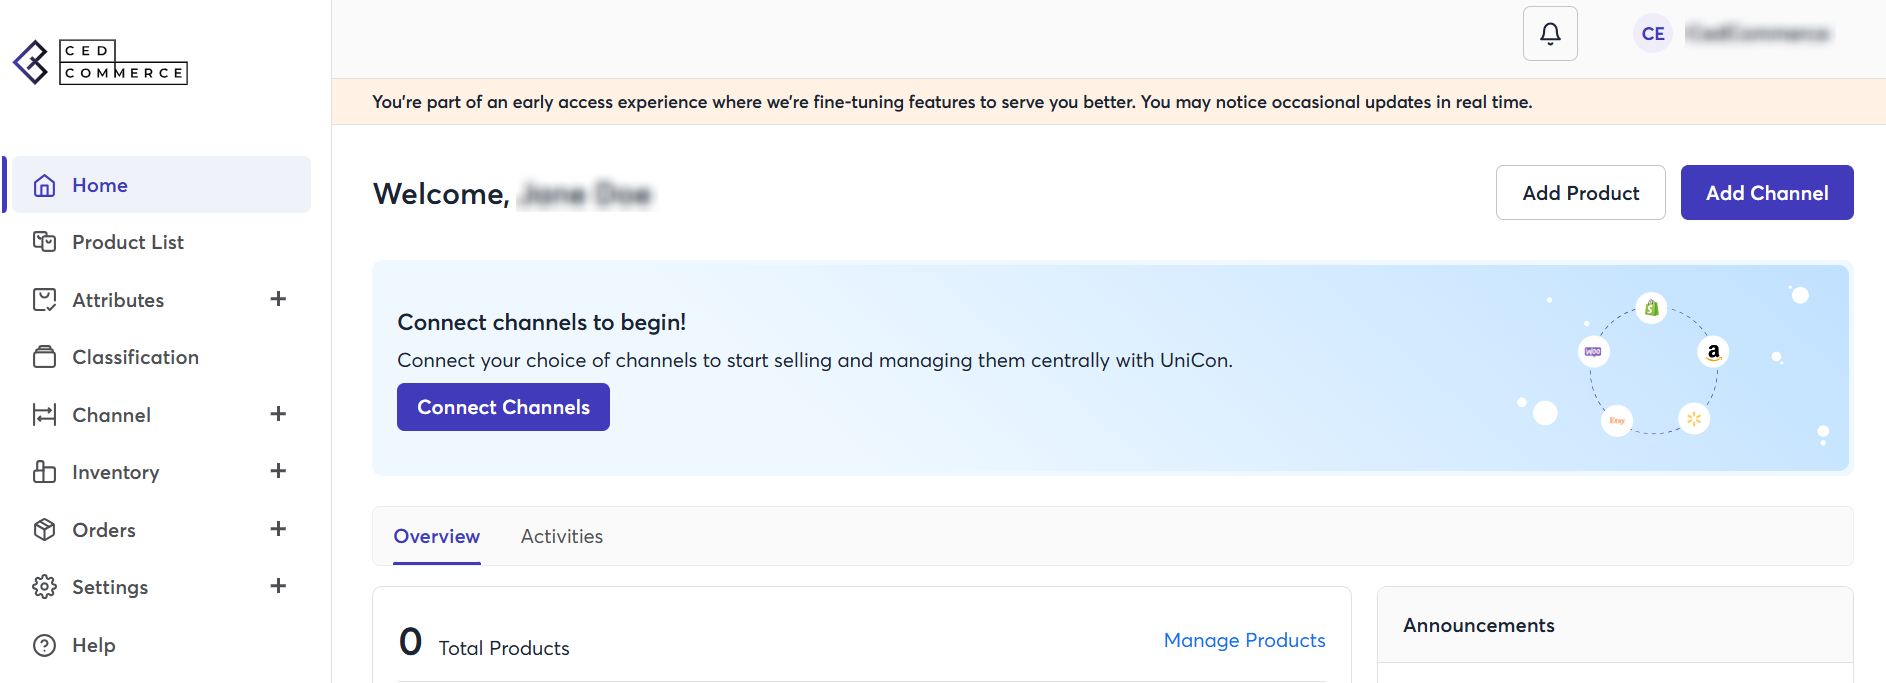Click the Shopify logo in channel graphic
This screenshot has height=683, width=1886.
tap(1651, 308)
